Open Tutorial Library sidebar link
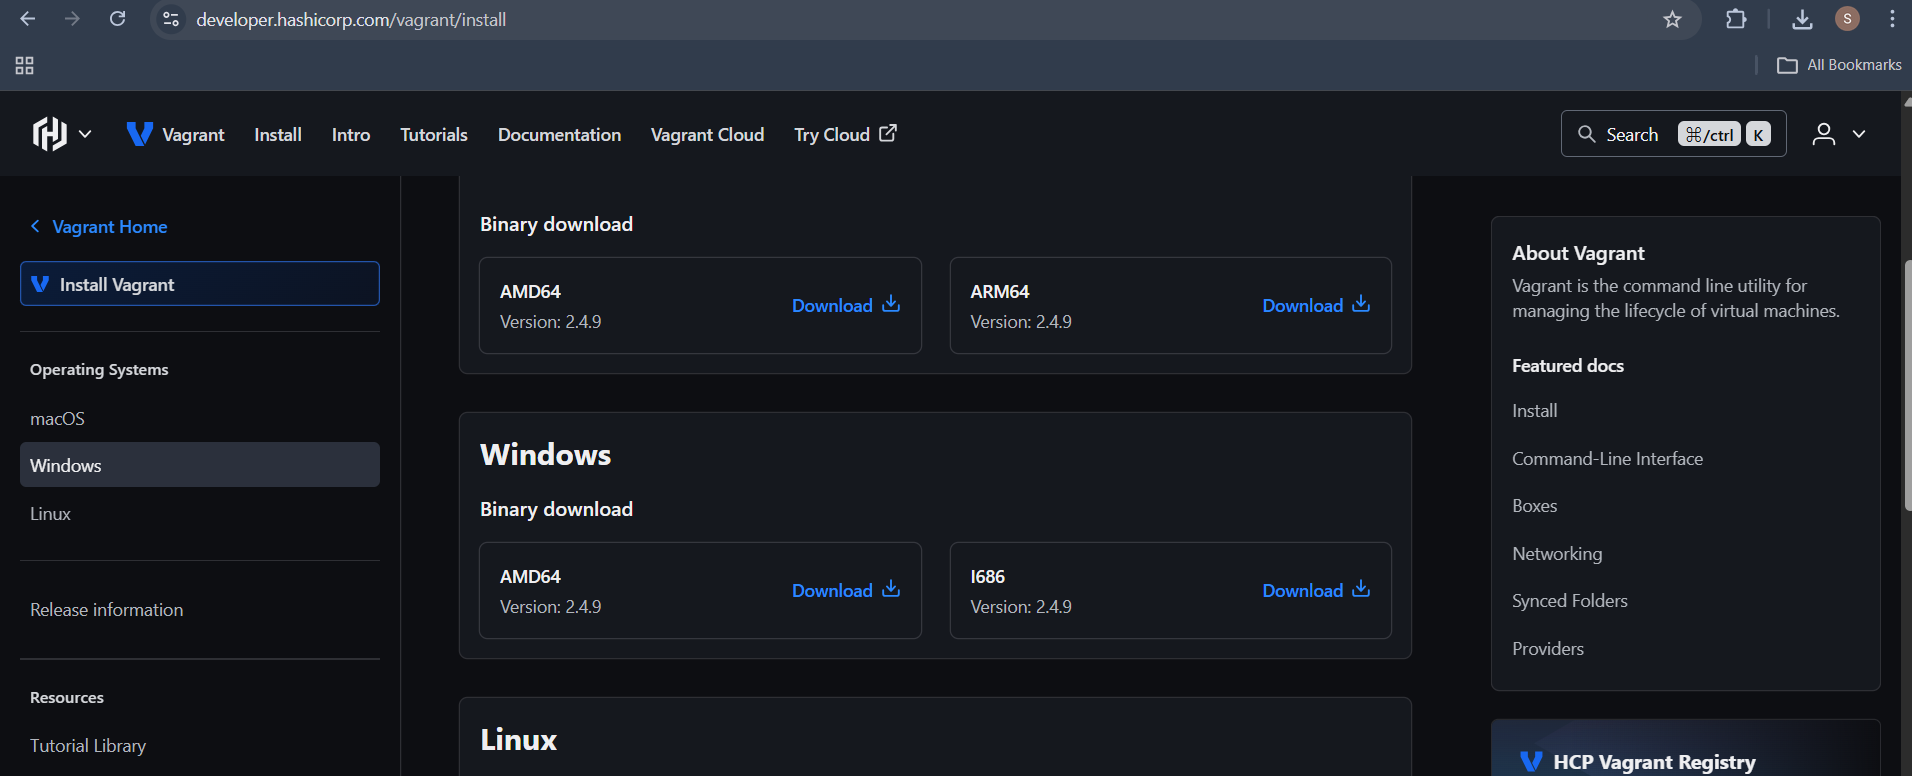This screenshot has width=1912, height=776. [x=88, y=746]
